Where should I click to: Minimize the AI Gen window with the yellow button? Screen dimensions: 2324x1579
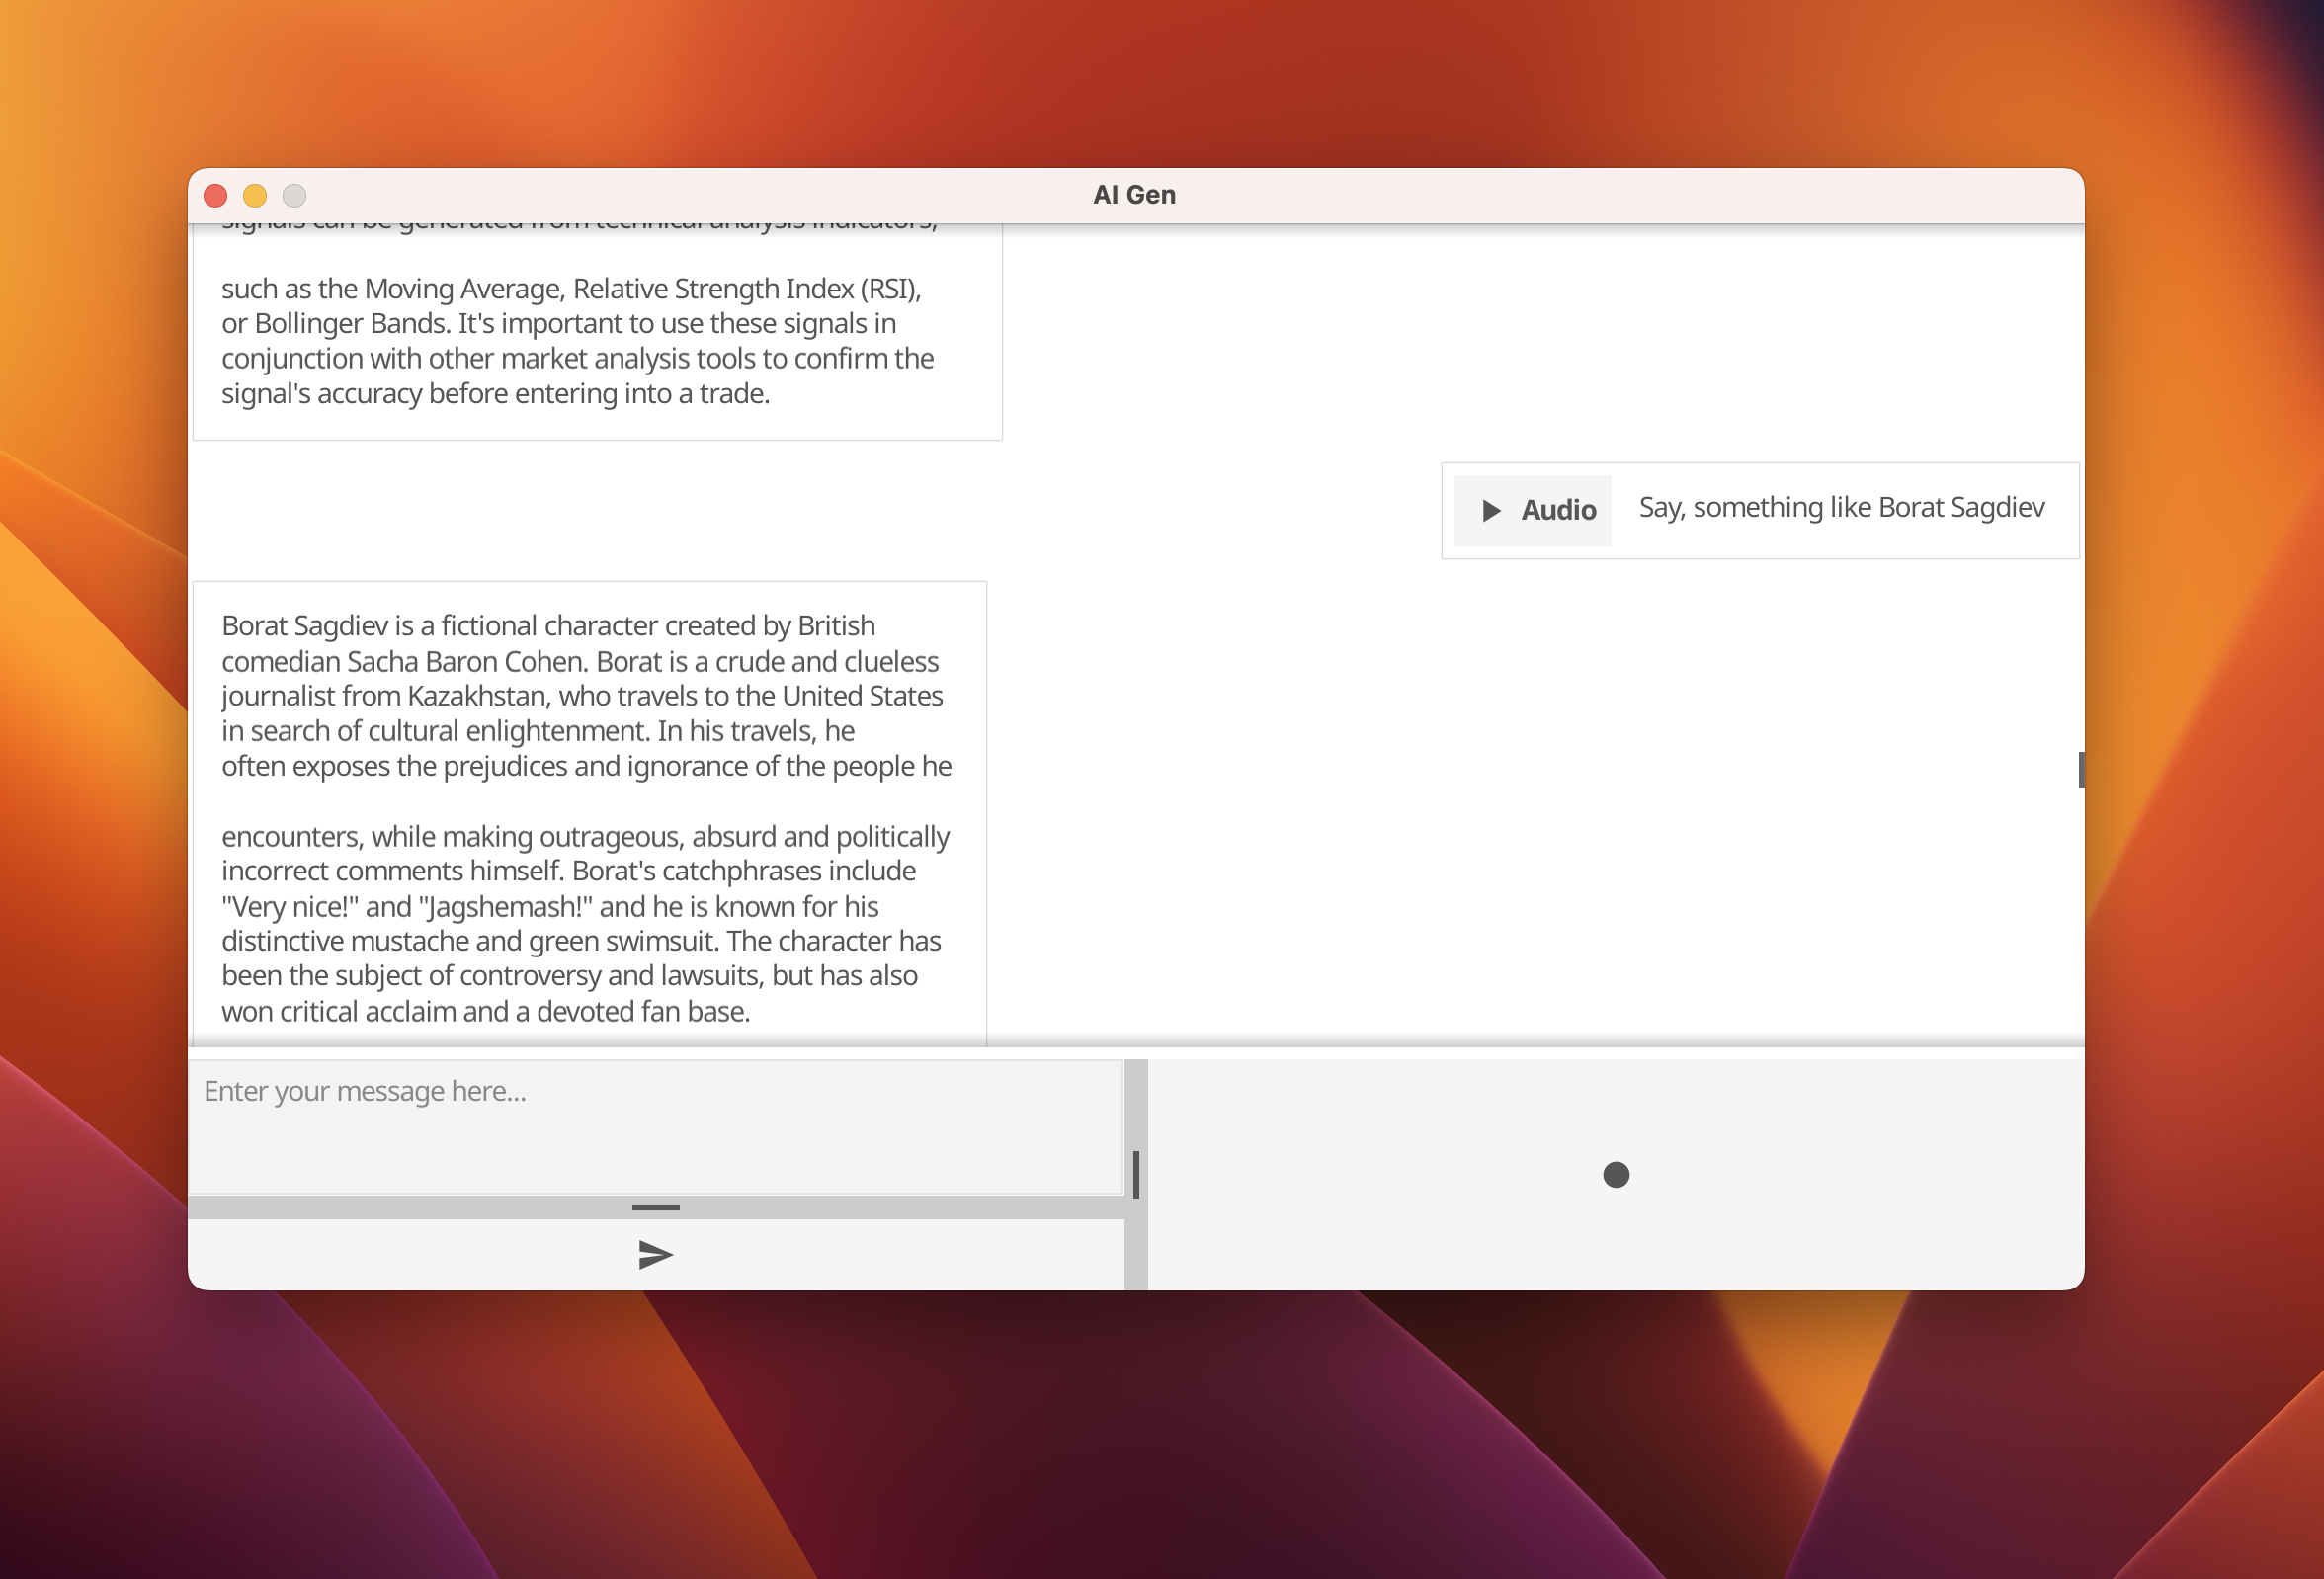(x=255, y=195)
